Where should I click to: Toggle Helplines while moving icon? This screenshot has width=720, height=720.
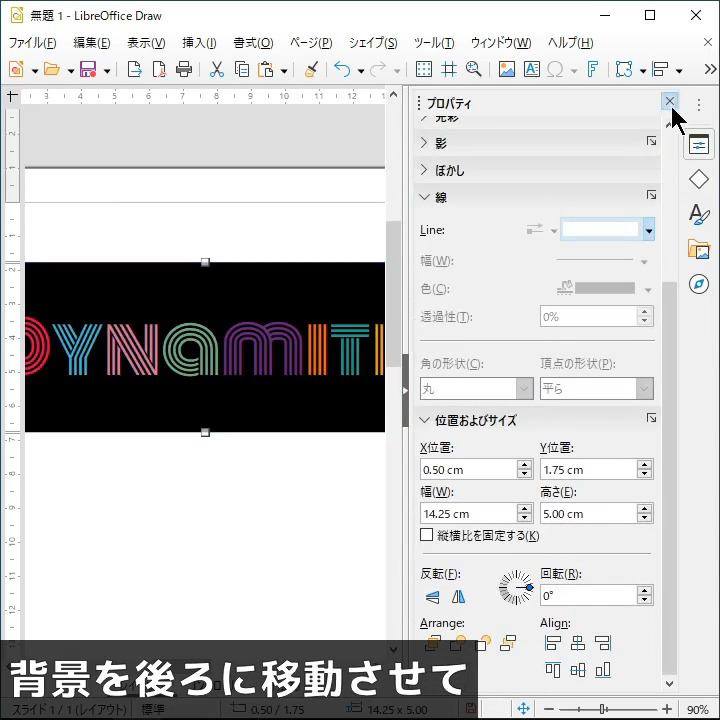(x=449, y=69)
